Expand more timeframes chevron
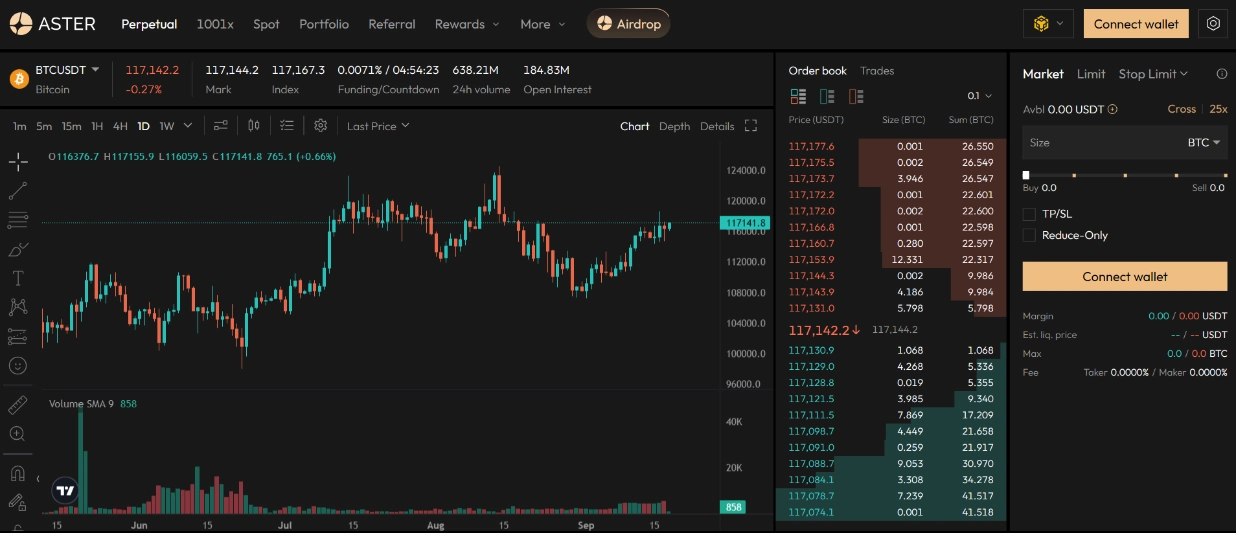1236x533 pixels. (x=189, y=126)
